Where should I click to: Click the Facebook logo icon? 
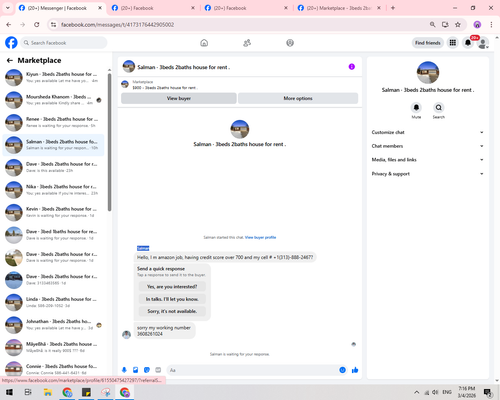click(x=11, y=43)
